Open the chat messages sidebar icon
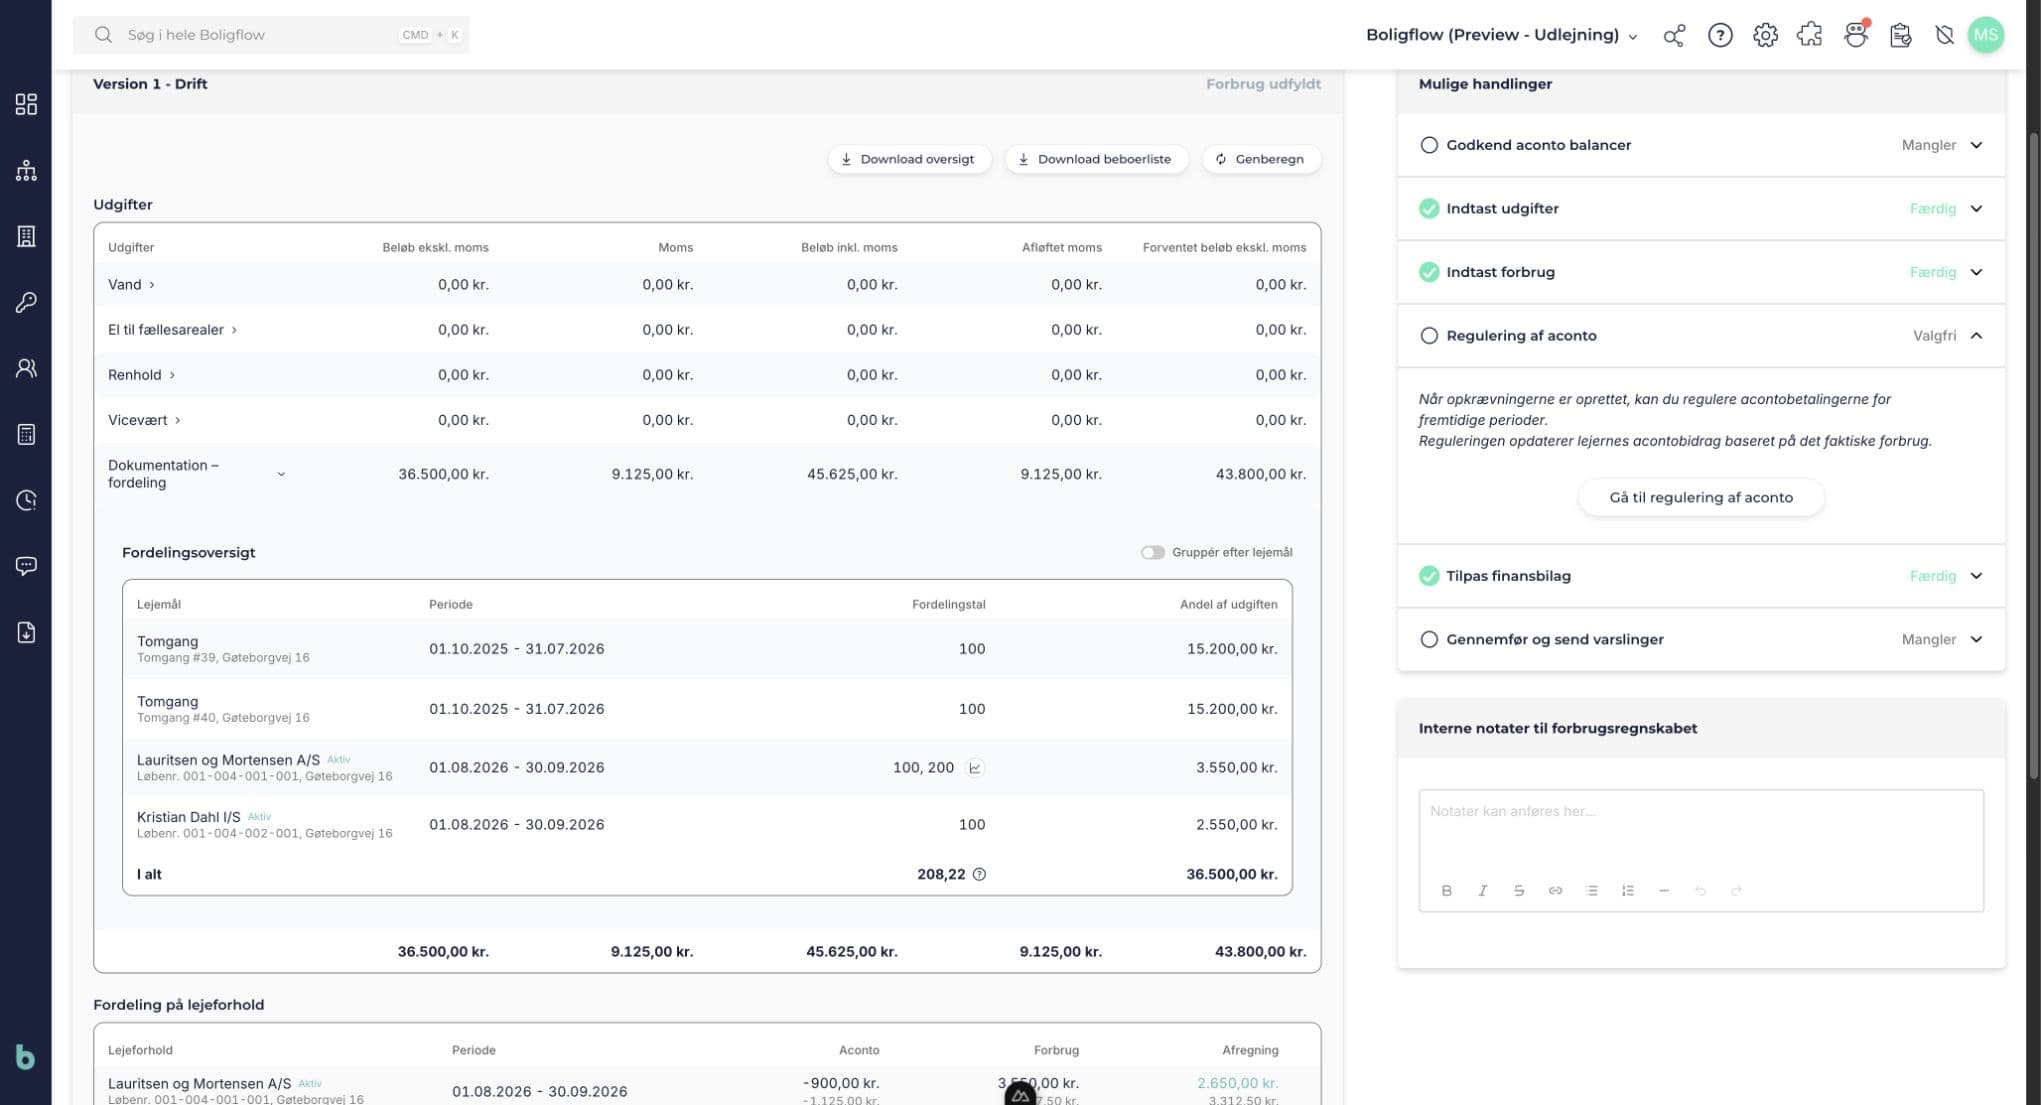2041x1105 pixels. point(26,566)
